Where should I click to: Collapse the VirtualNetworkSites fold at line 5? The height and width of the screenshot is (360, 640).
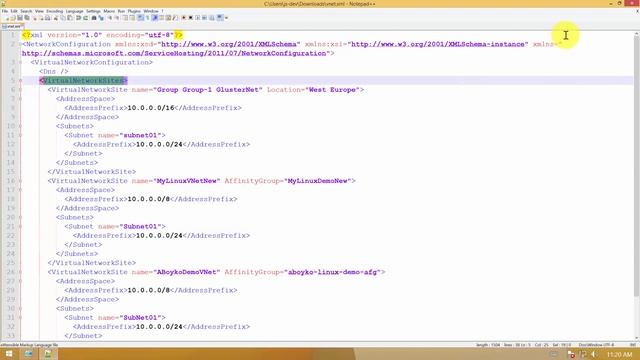point(20,80)
